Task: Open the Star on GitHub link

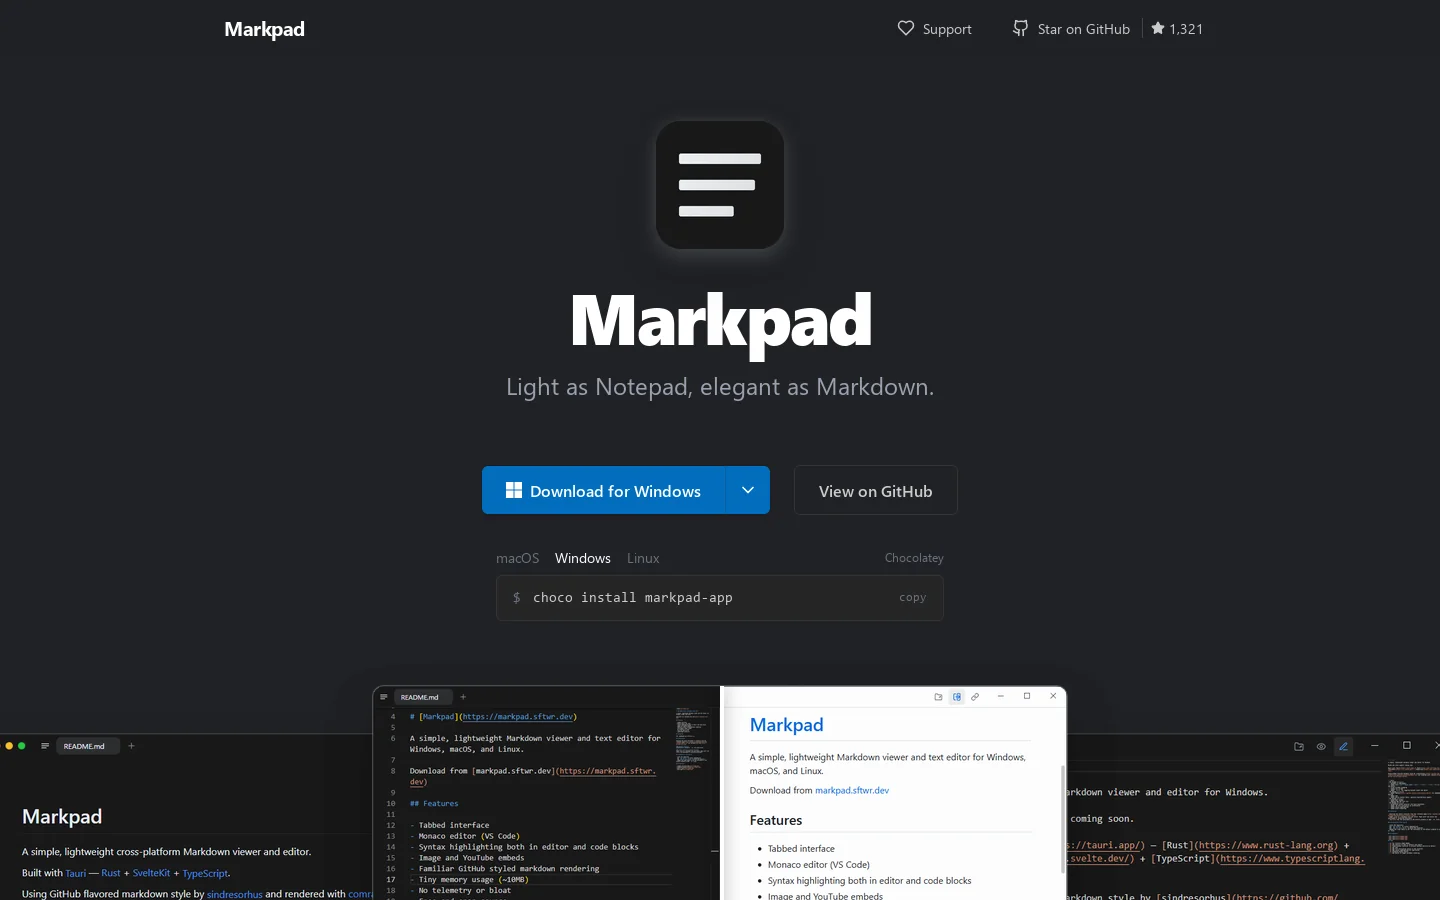Action: click(1071, 29)
